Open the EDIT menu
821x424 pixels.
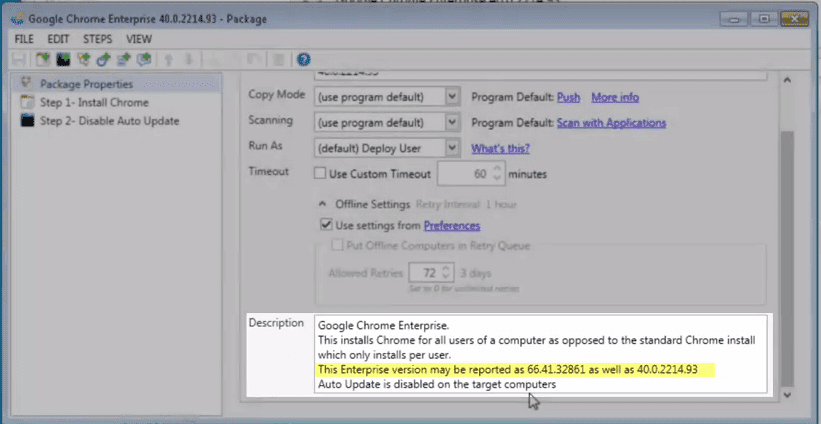pos(58,39)
